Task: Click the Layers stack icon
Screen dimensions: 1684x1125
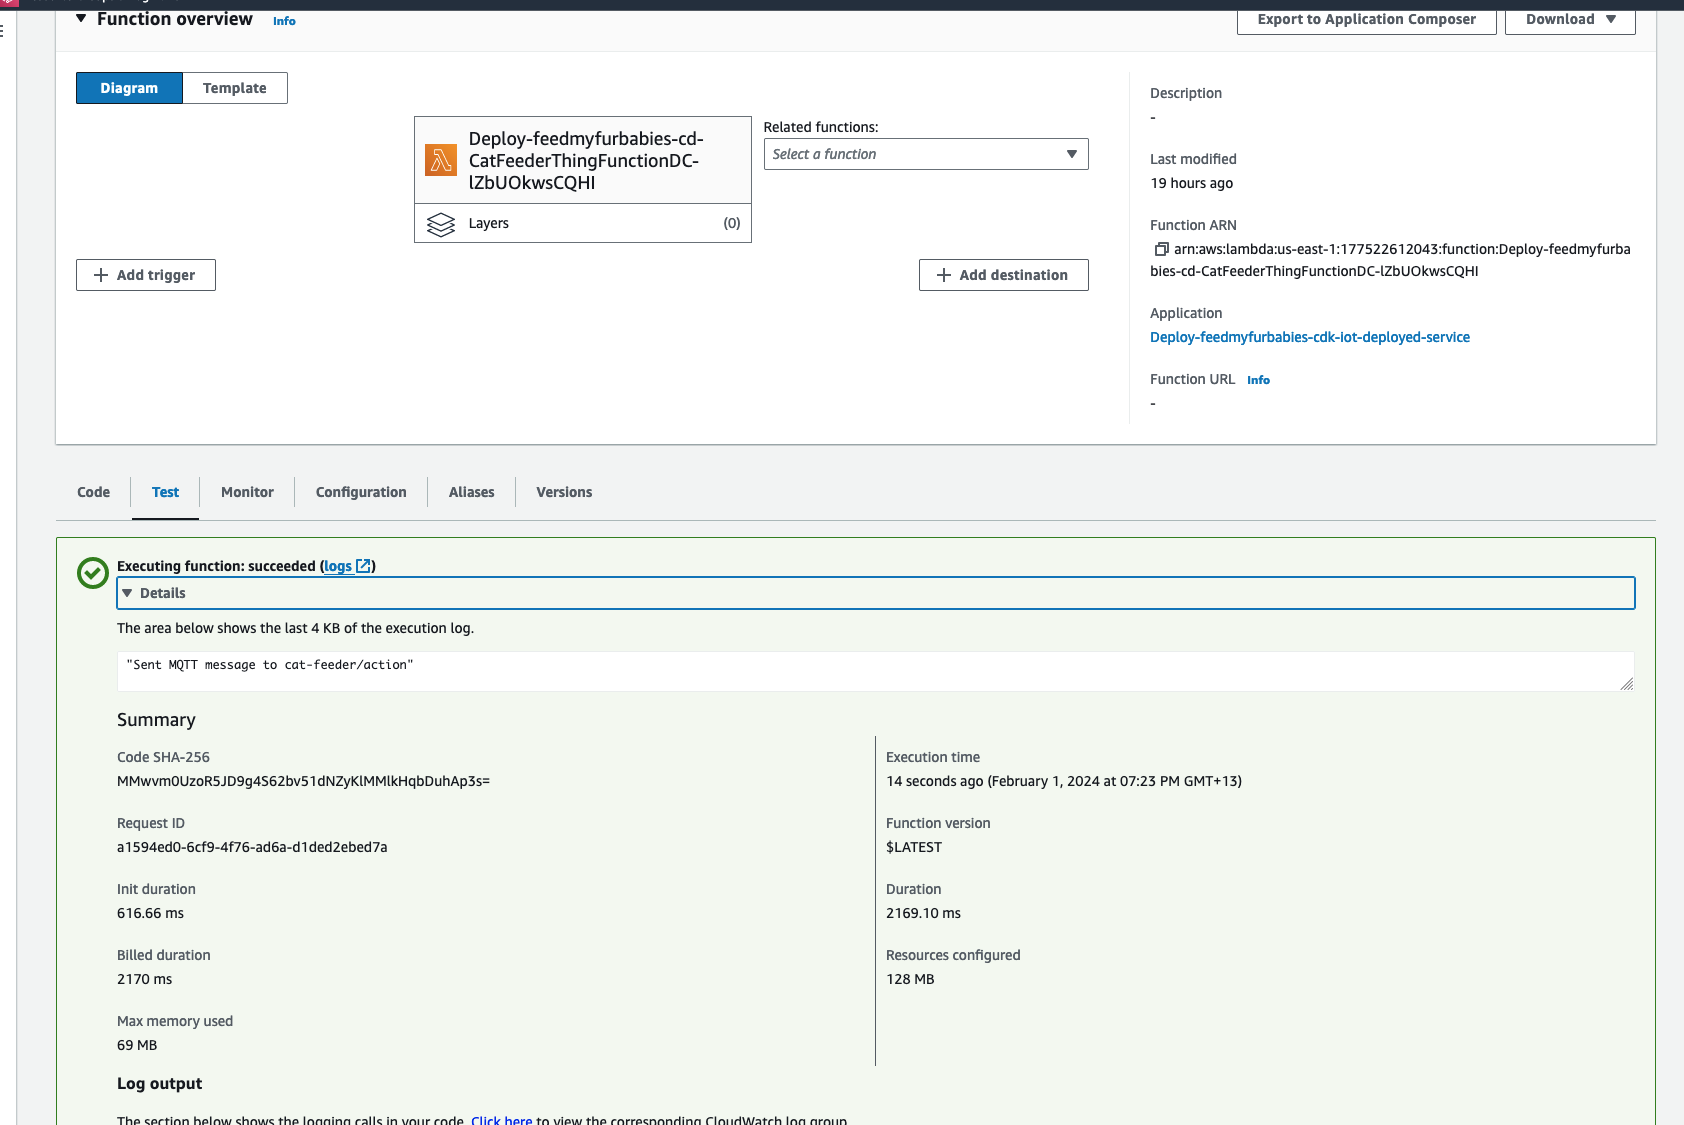Action: (441, 224)
